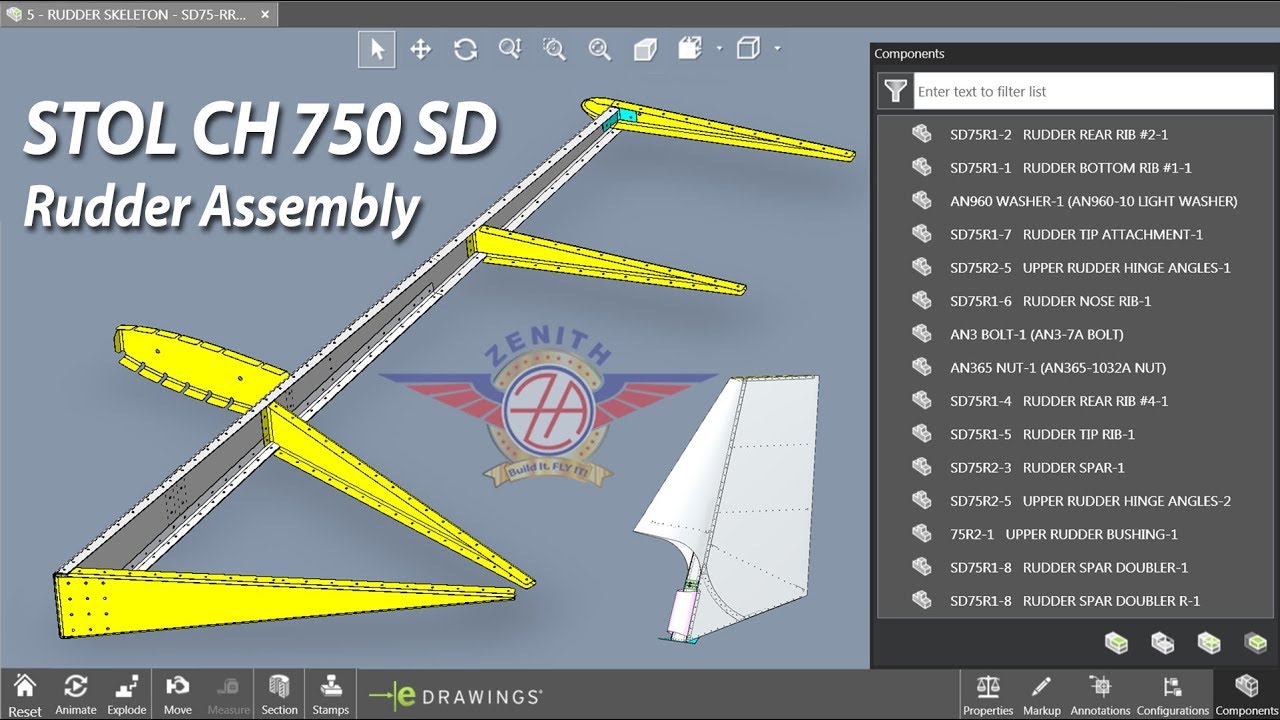Image resolution: width=1280 pixels, height=720 pixels.
Task: Select 'SD75R1-8 RUDDER SPAR DOUBLER R-1' row
Action: (x=1075, y=600)
